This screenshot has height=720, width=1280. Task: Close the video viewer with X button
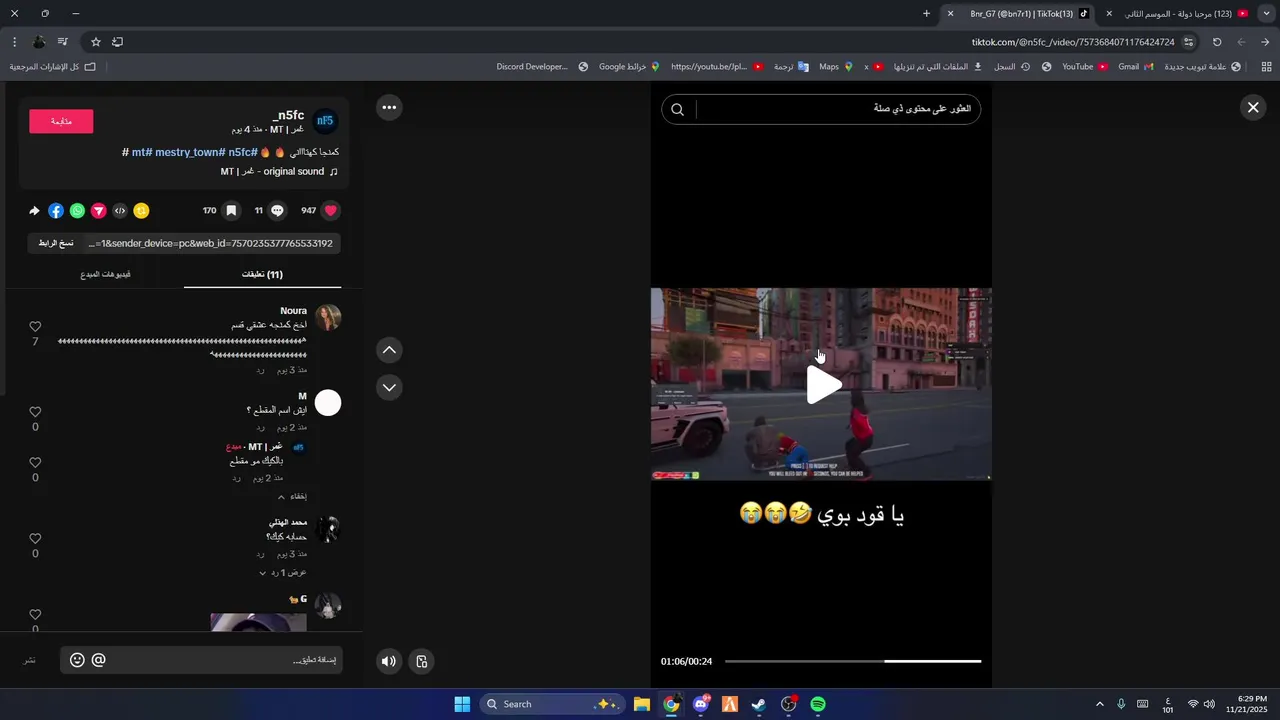coord(1253,108)
